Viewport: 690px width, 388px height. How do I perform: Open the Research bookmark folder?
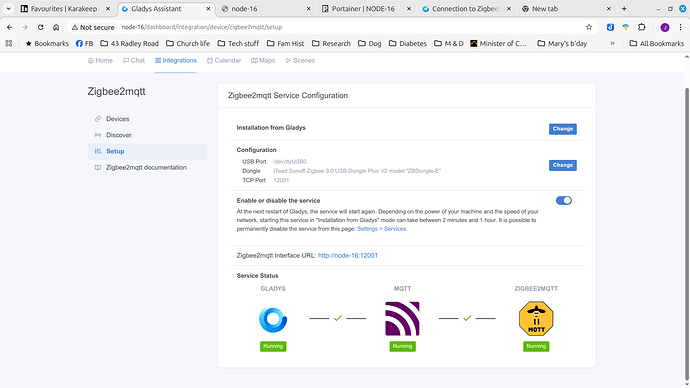[x=331, y=44]
